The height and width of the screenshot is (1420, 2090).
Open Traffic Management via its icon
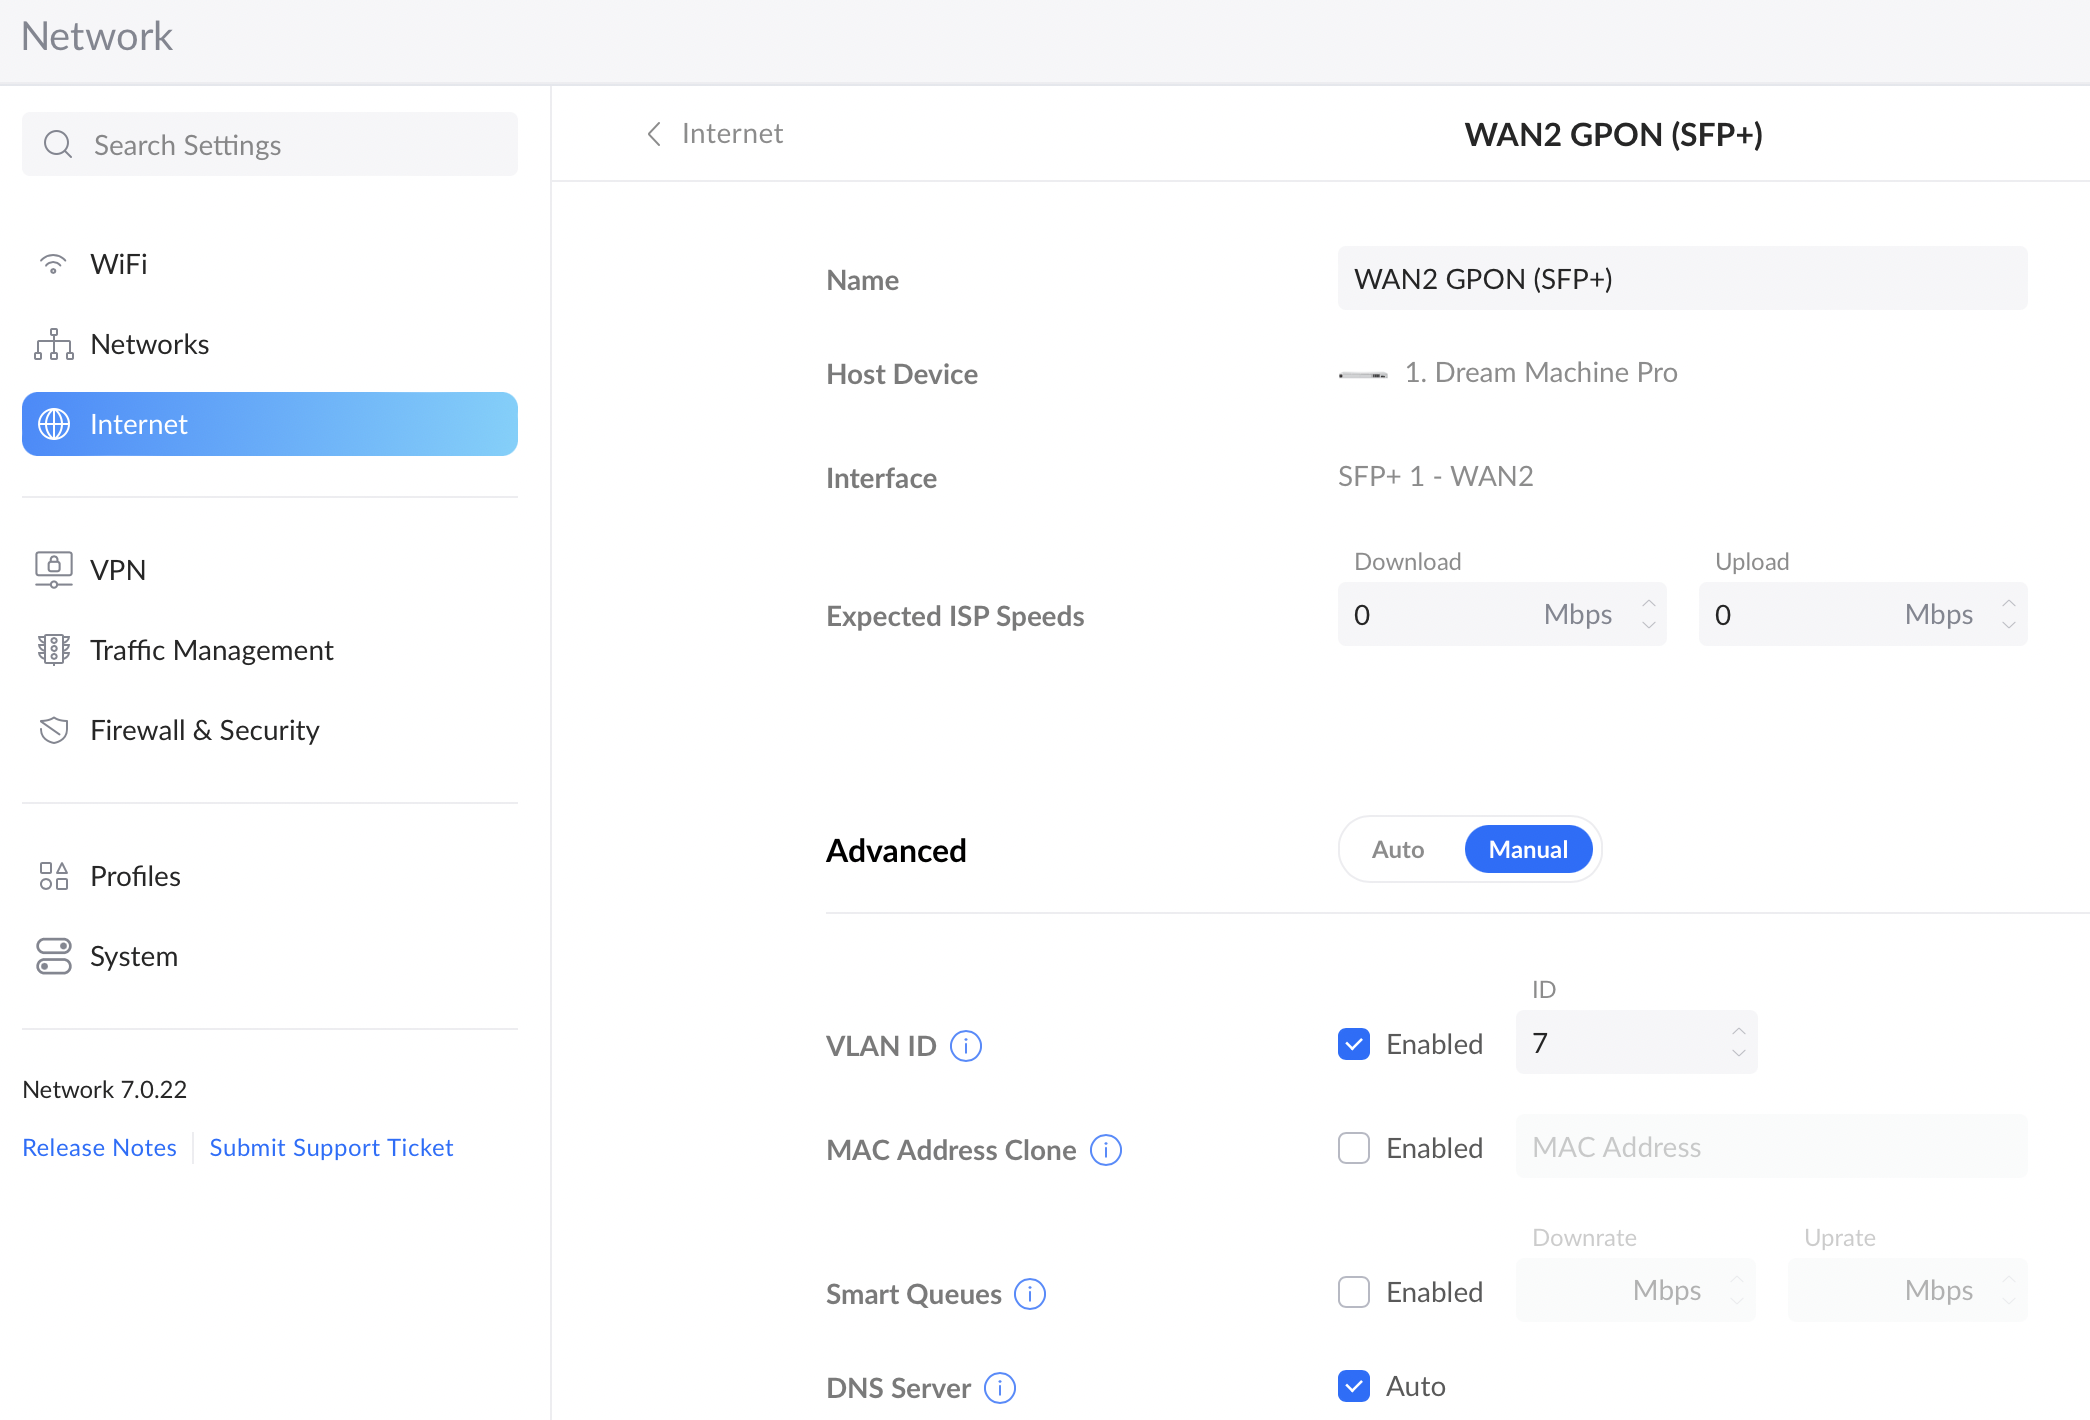click(53, 650)
